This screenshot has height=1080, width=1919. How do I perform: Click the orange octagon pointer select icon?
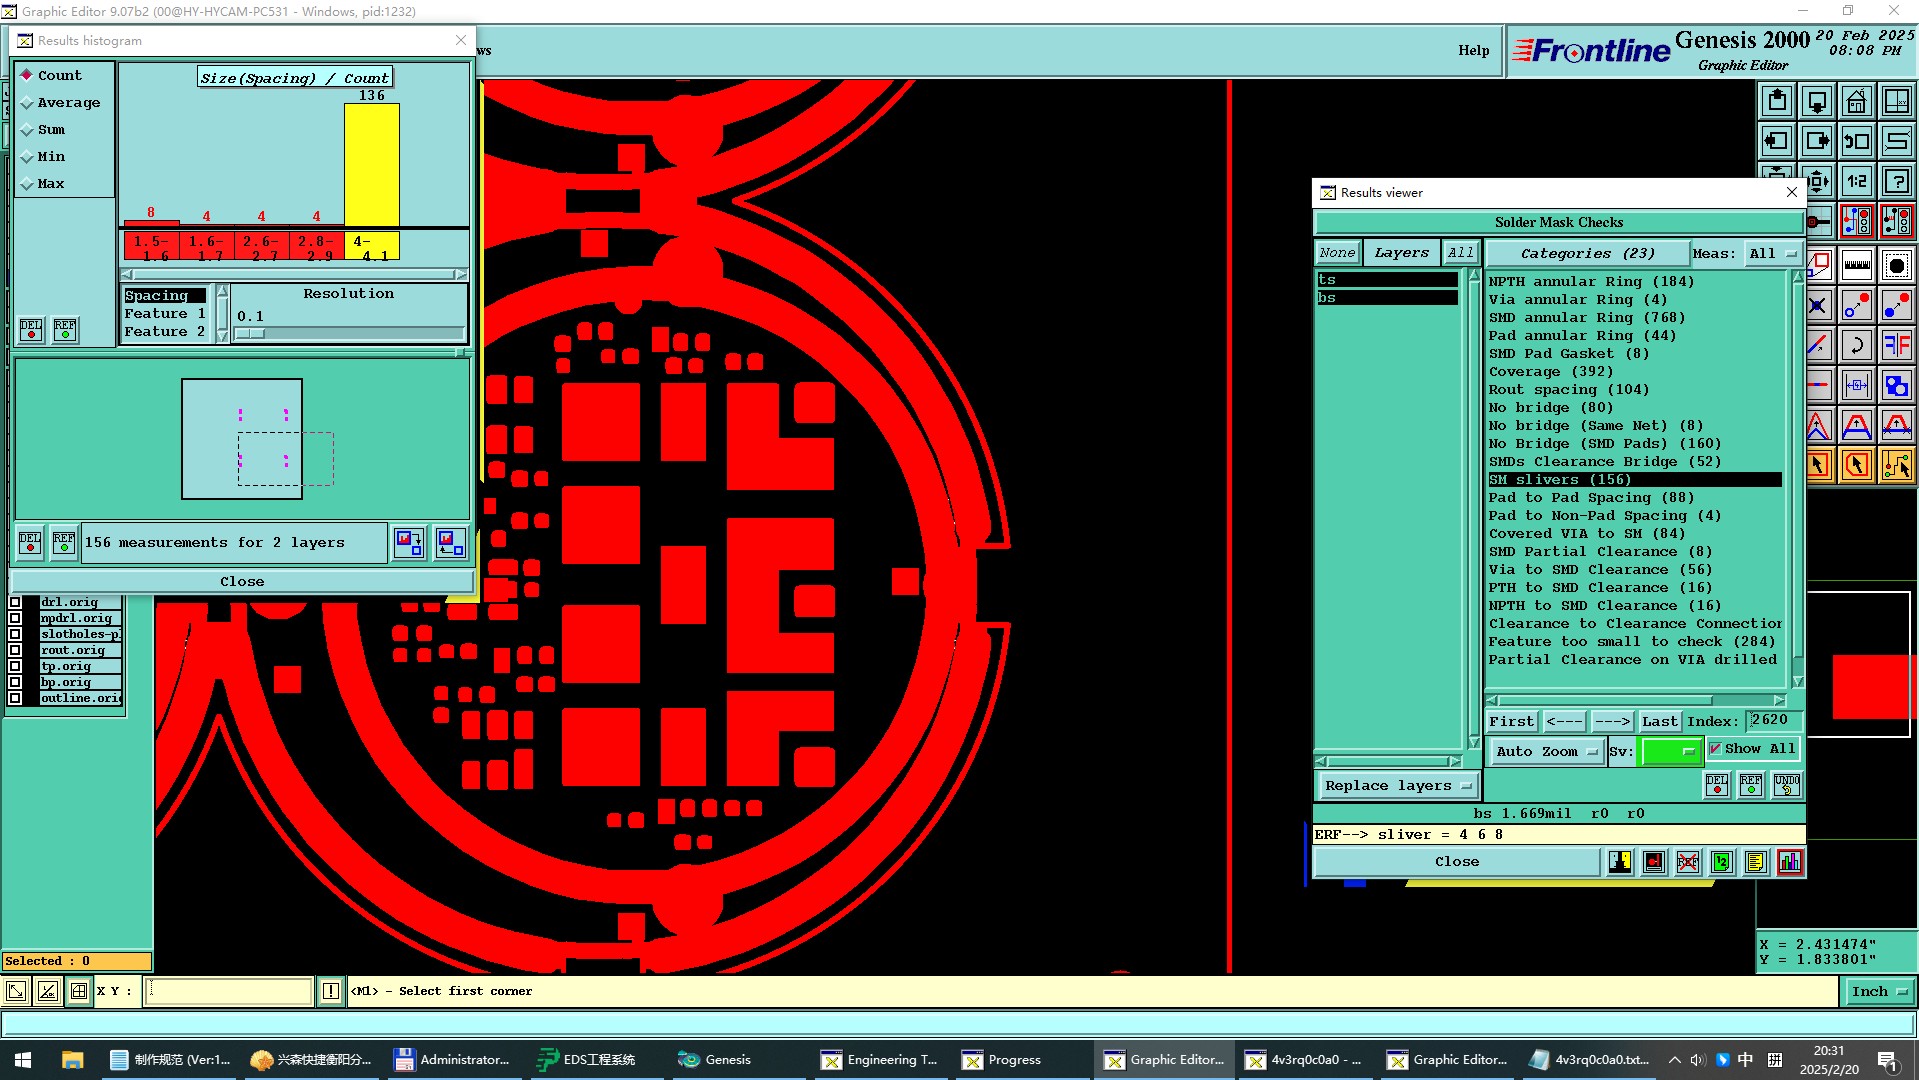pos(1857,465)
